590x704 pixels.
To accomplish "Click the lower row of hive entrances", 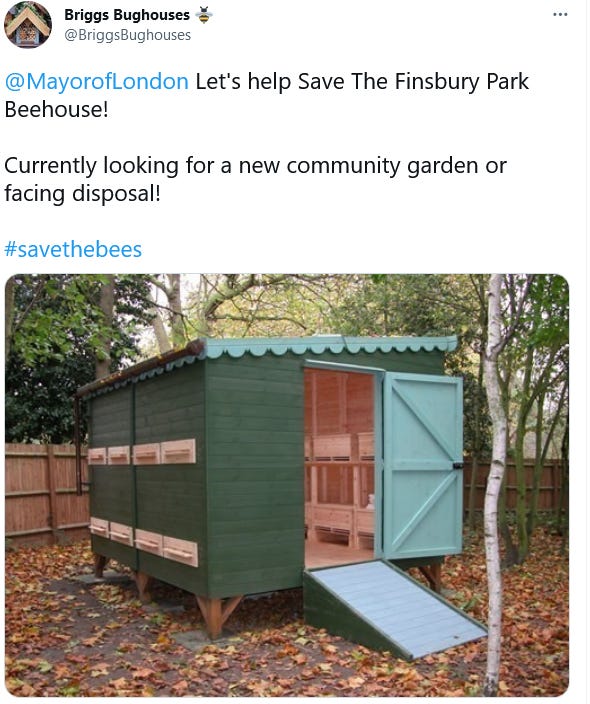I will (144, 541).
